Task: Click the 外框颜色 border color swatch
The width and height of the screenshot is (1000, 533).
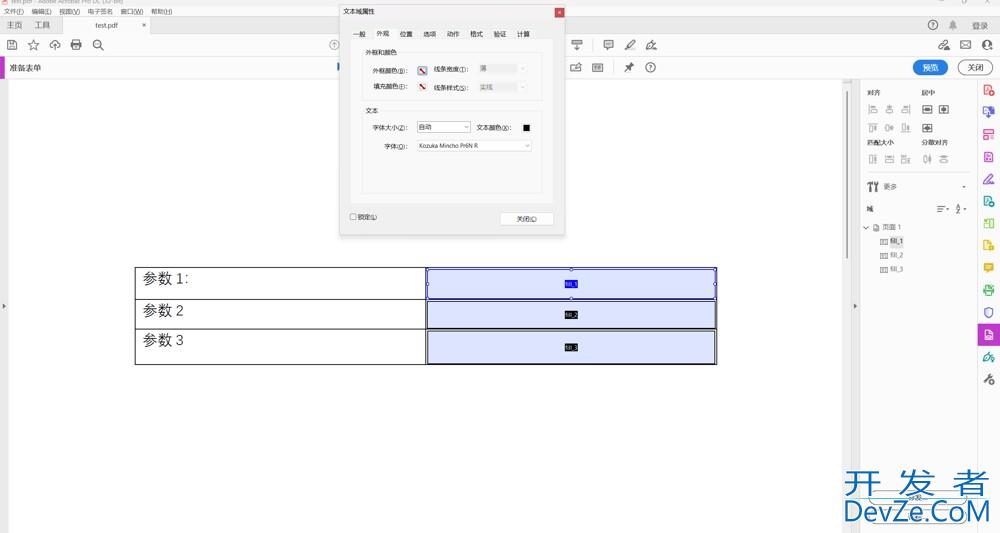Action: [422, 70]
